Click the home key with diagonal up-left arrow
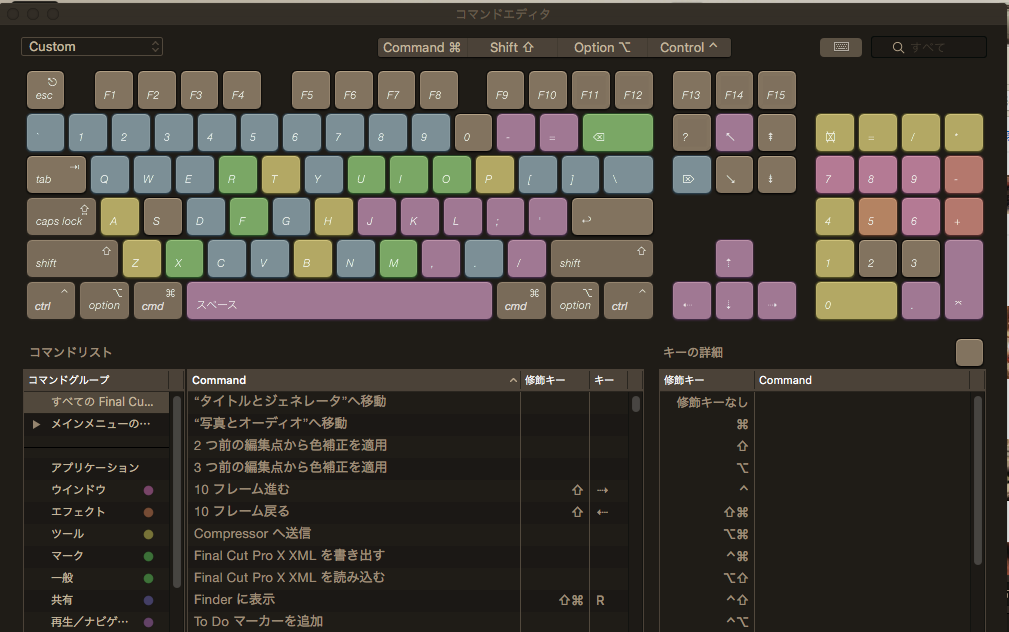 (x=734, y=132)
